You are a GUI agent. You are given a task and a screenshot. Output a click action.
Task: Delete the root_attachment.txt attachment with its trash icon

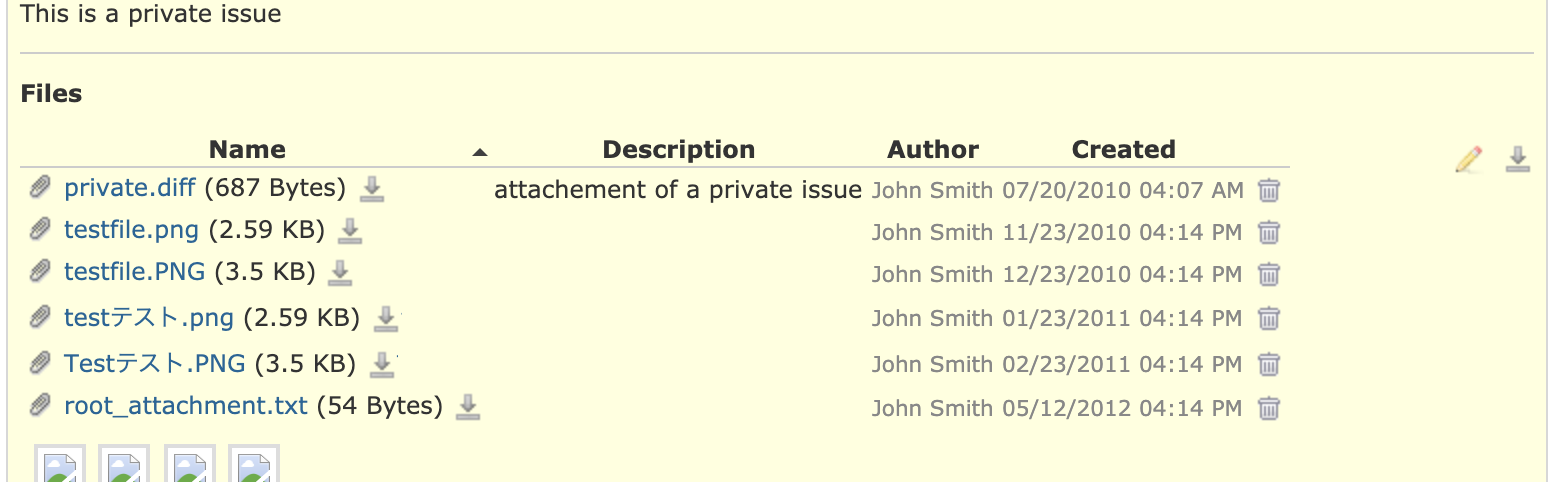1269,408
